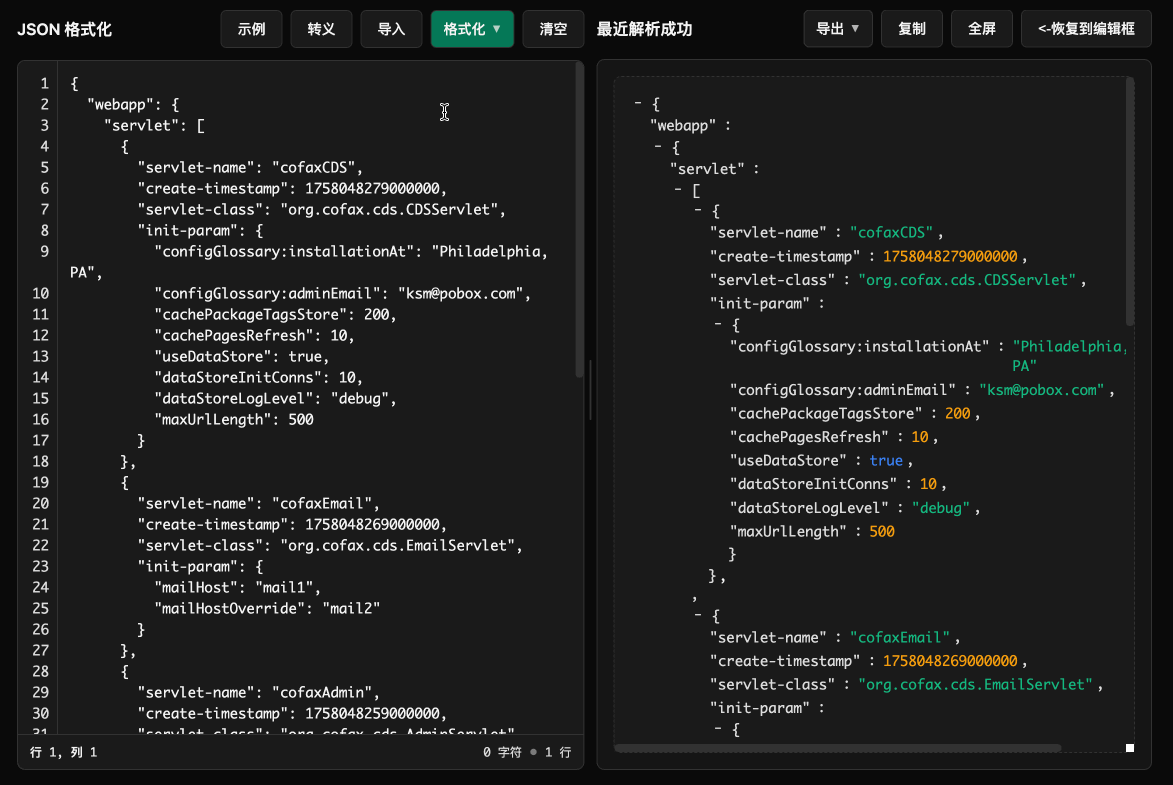Enter fullscreen with 全屏
The width and height of the screenshot is (1173, 785).
[981, 29]
